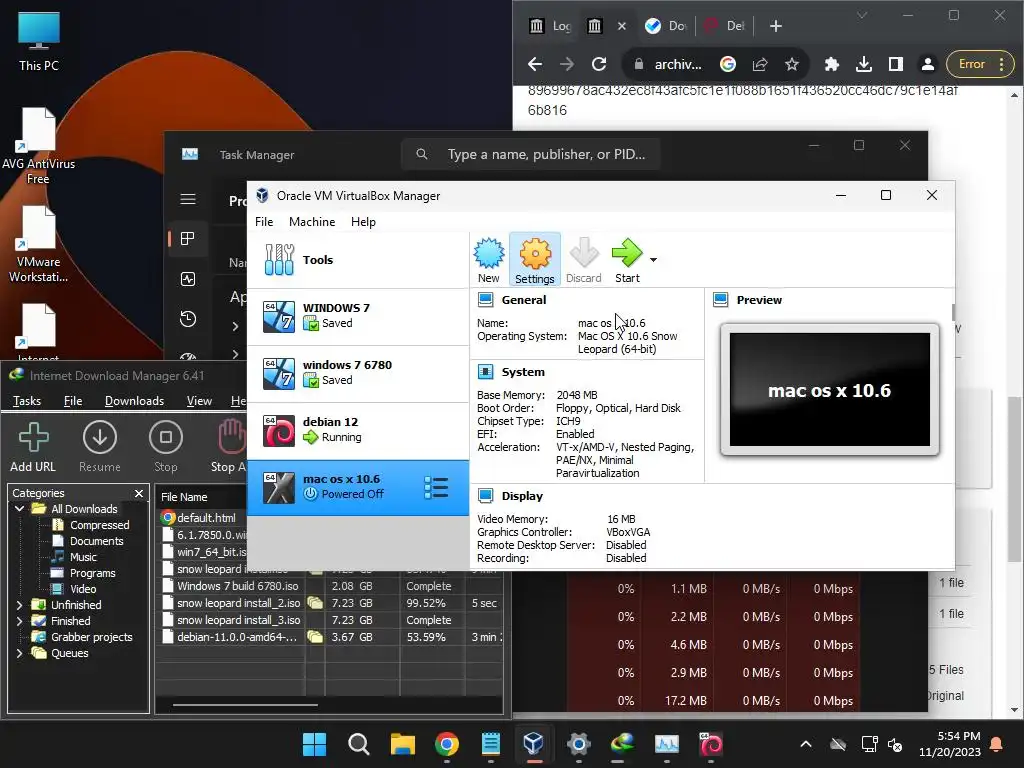1024x768 pixels.
Task: Open IDM Downloads menu
Action: (x=134, y=401)
